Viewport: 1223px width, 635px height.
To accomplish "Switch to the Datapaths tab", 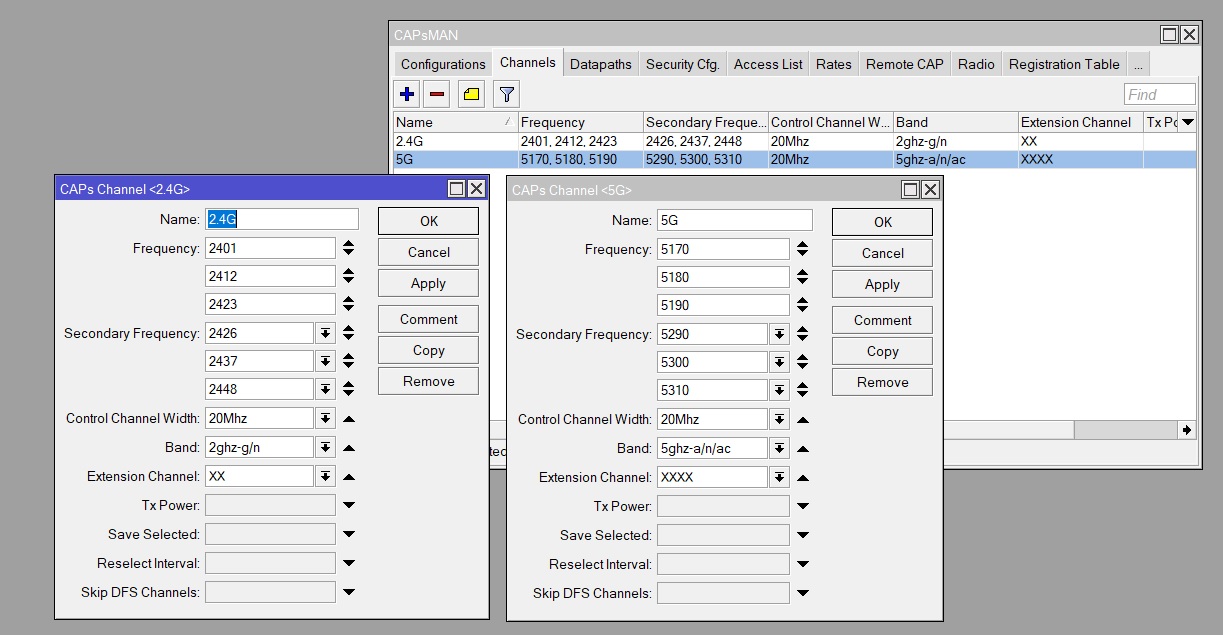I will (600, 64).
